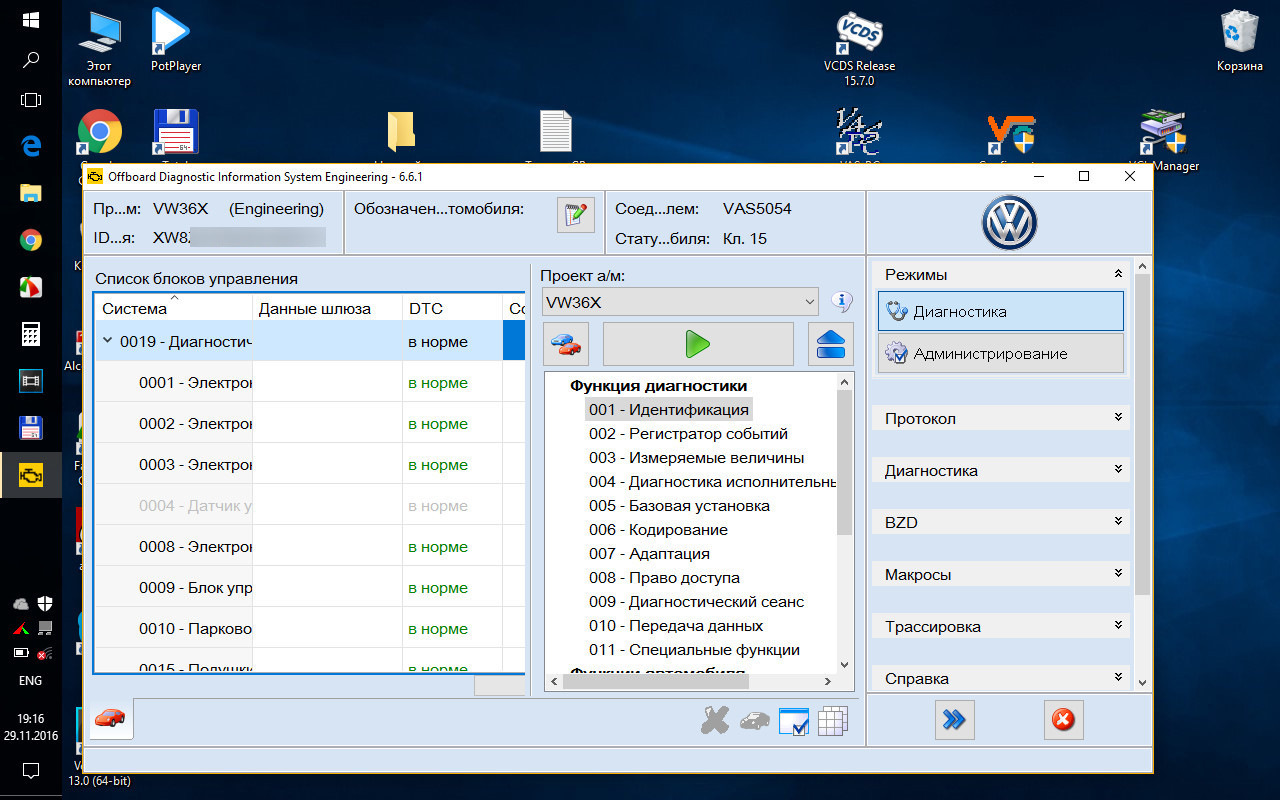The width and height of the screenshot is (1280, 800).
Task: Open the Windows Start menu
Action: (30, 20)
